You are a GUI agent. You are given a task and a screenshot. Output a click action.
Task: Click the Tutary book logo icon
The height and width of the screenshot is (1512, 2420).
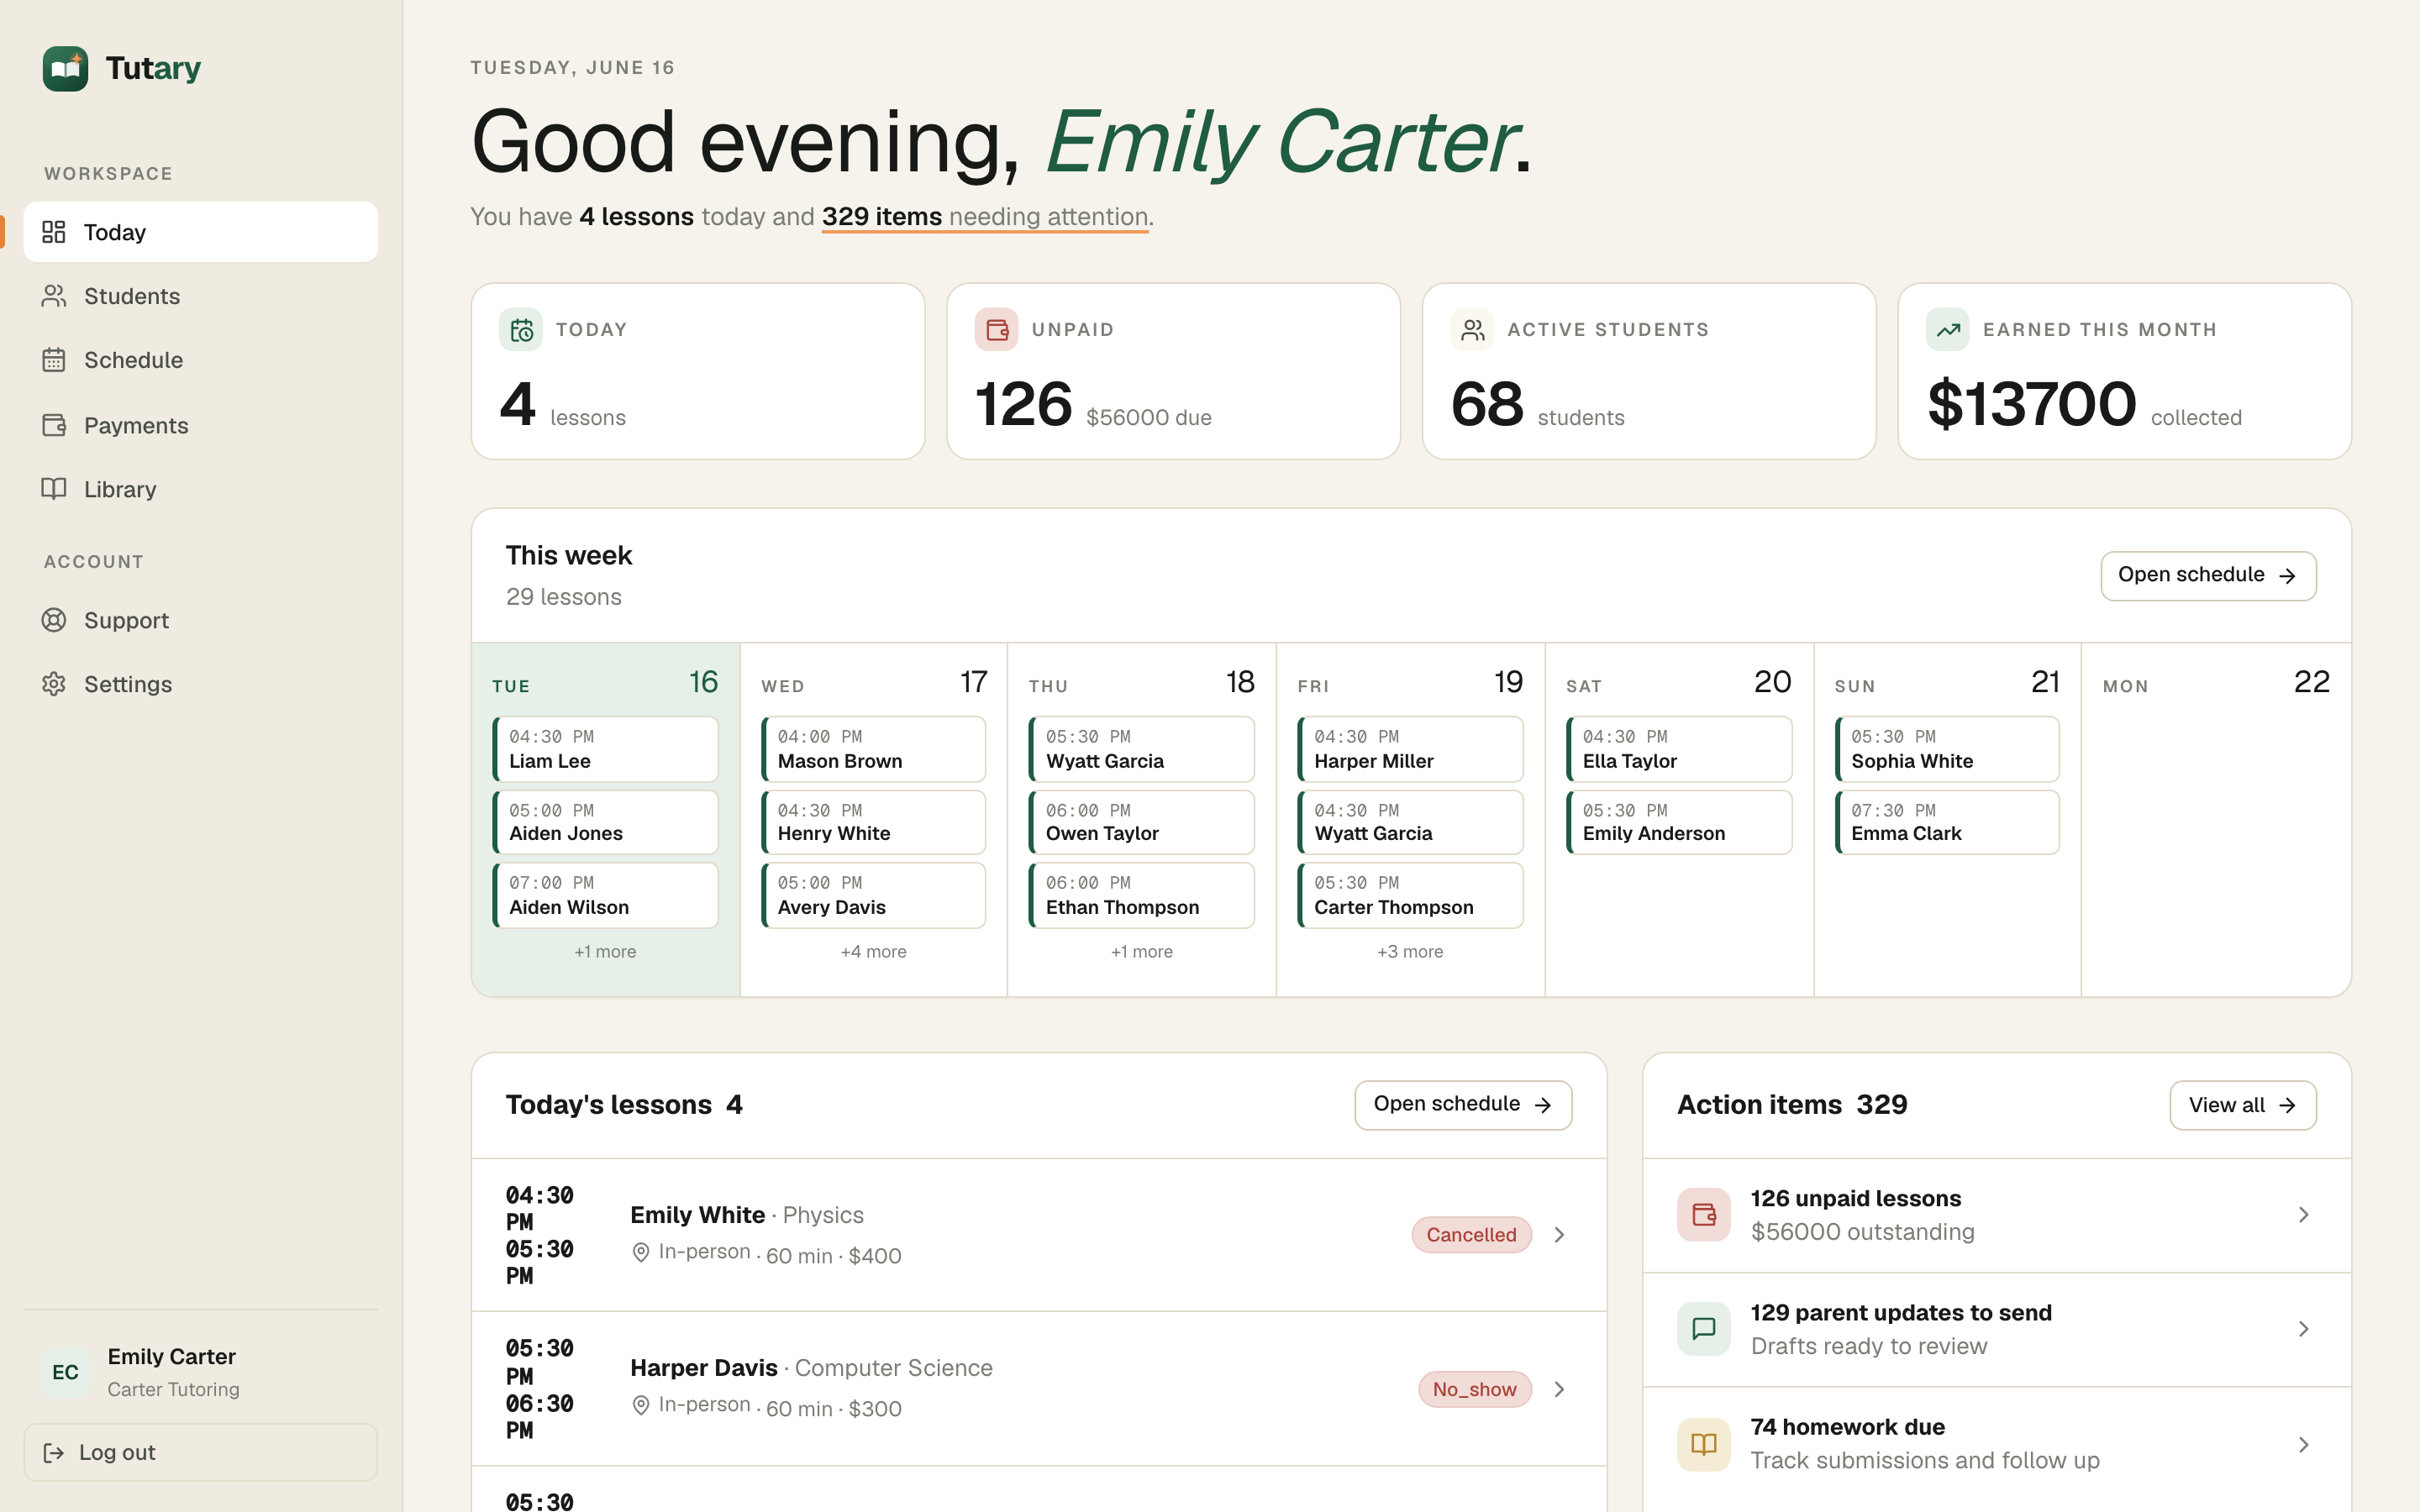(x=65, y=68)
